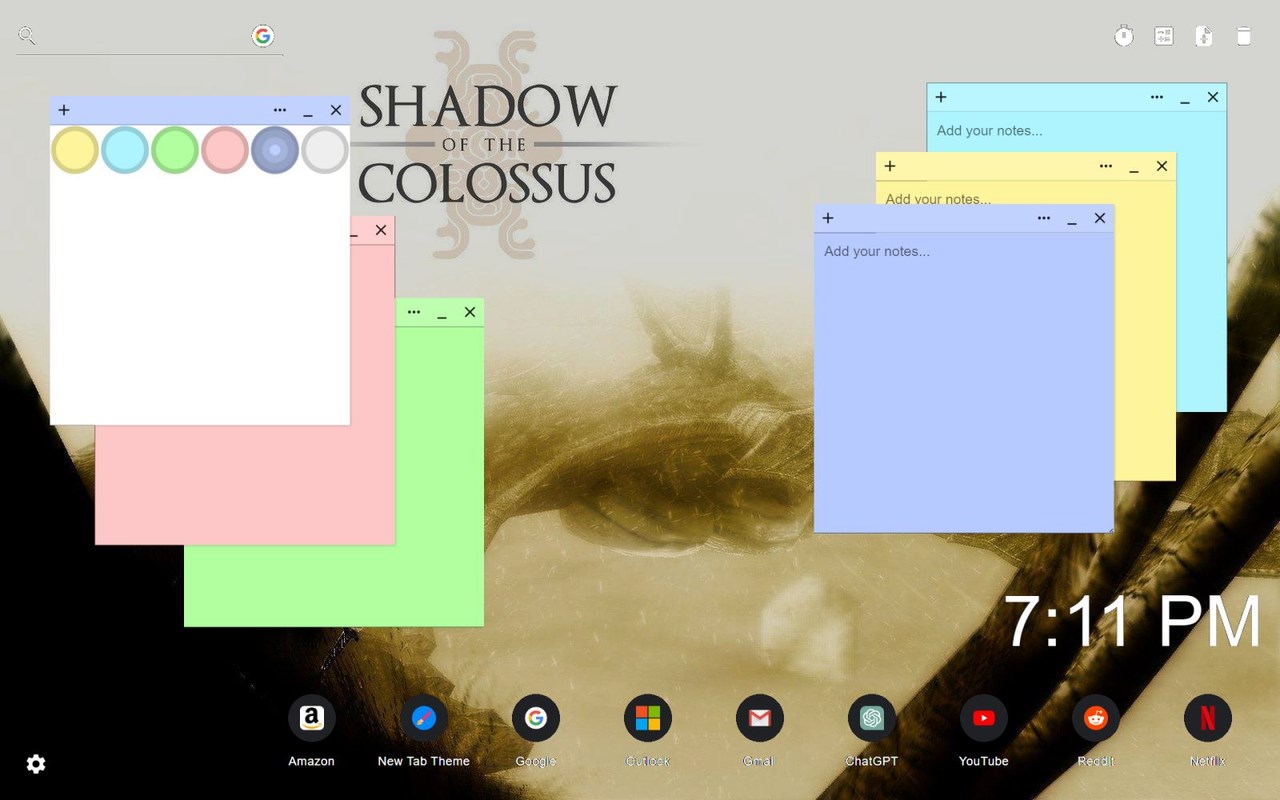Pick the yellow color circle
Screen dimensions: 1280x800
pos(75,150)
